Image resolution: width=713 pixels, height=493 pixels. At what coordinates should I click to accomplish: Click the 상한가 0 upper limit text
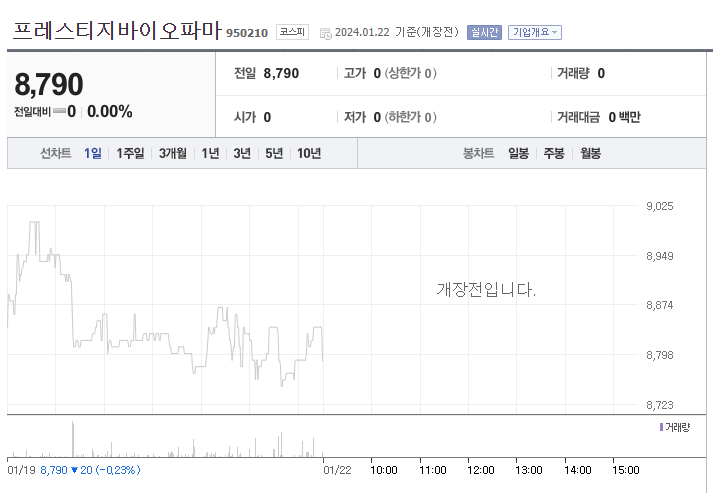(411, 73)
